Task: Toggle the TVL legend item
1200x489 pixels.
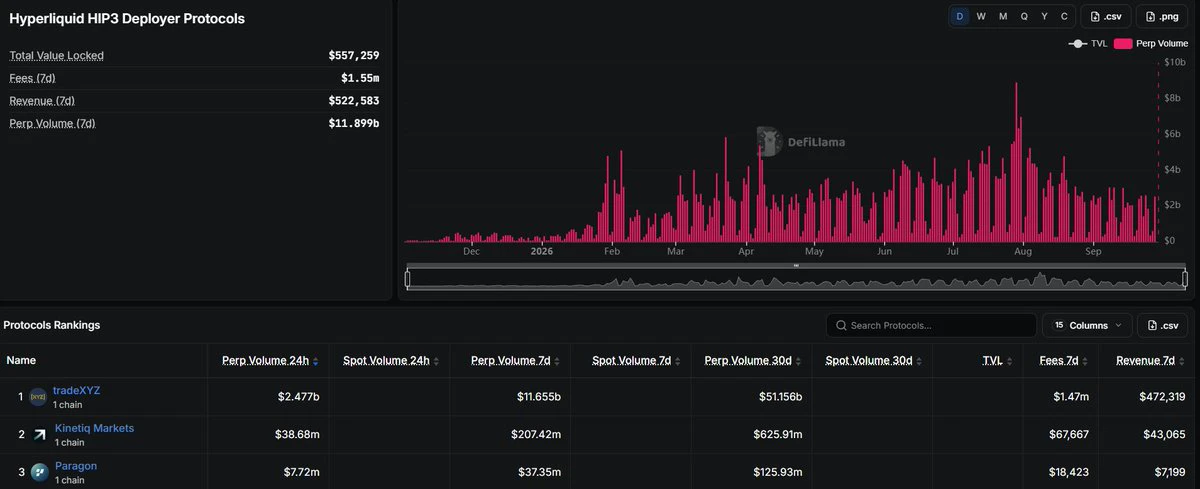Action: (x=1087, y=44)
